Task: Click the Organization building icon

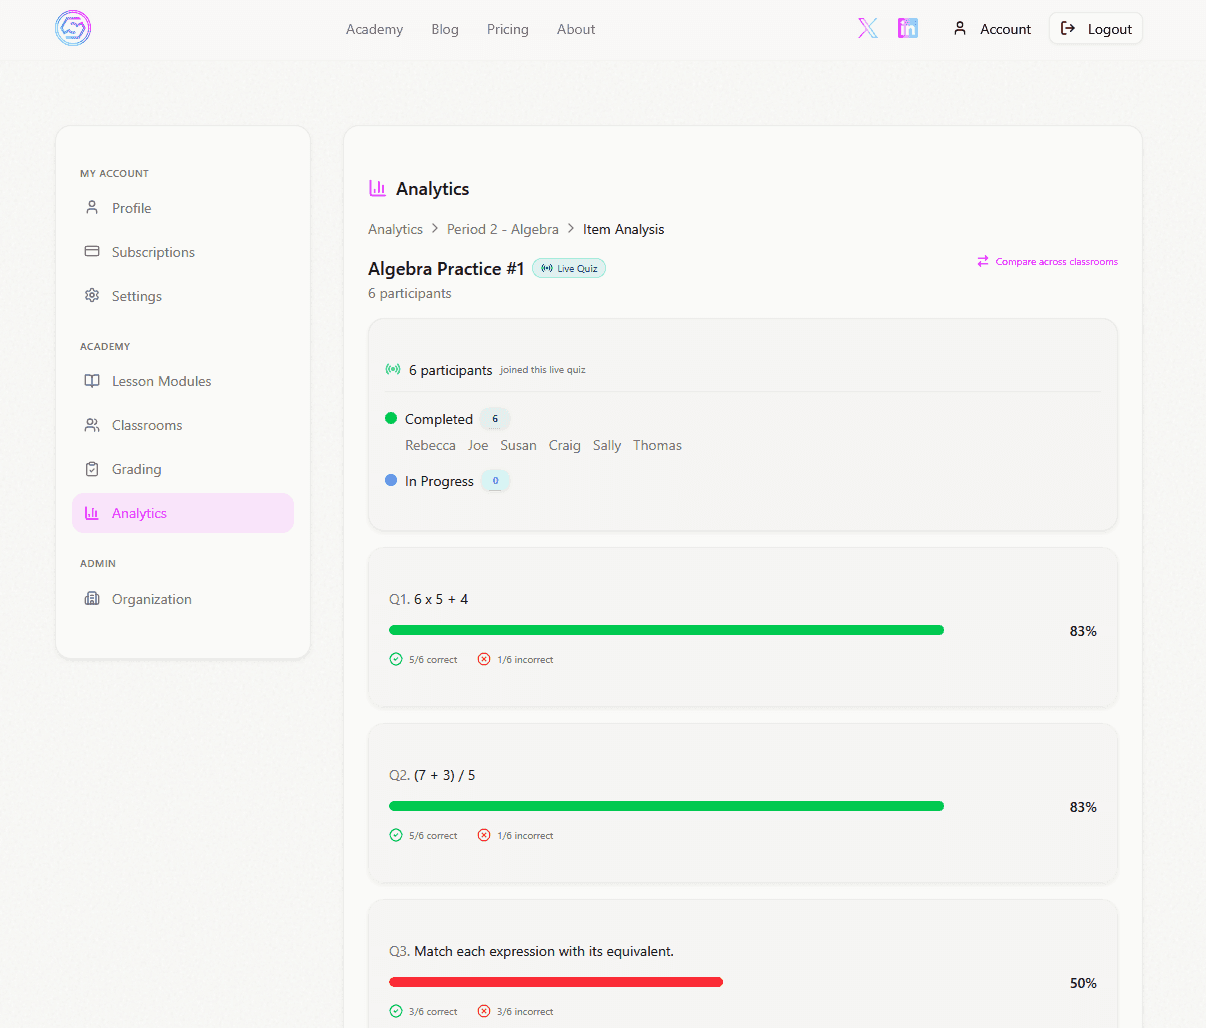Action: coord(92,599)
